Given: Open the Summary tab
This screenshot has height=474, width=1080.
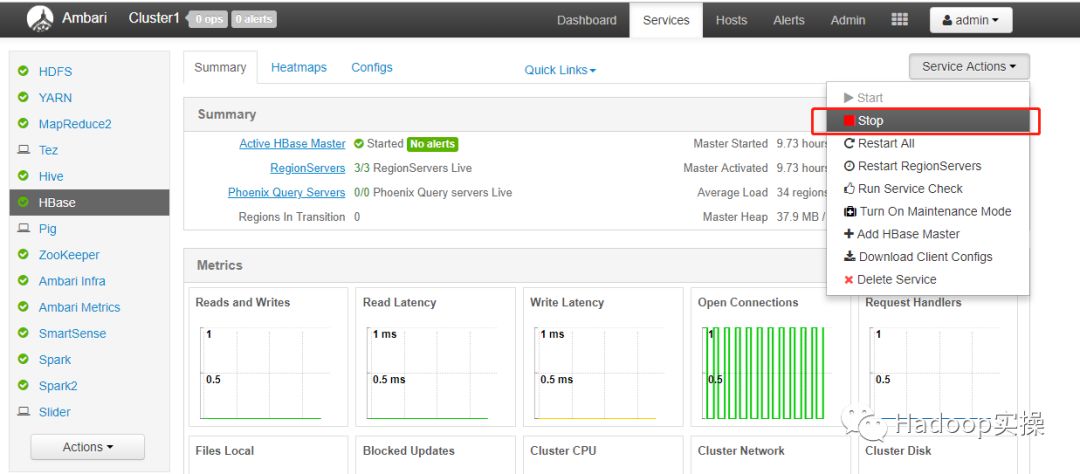Looking at the screenshot, I should 220,68.
